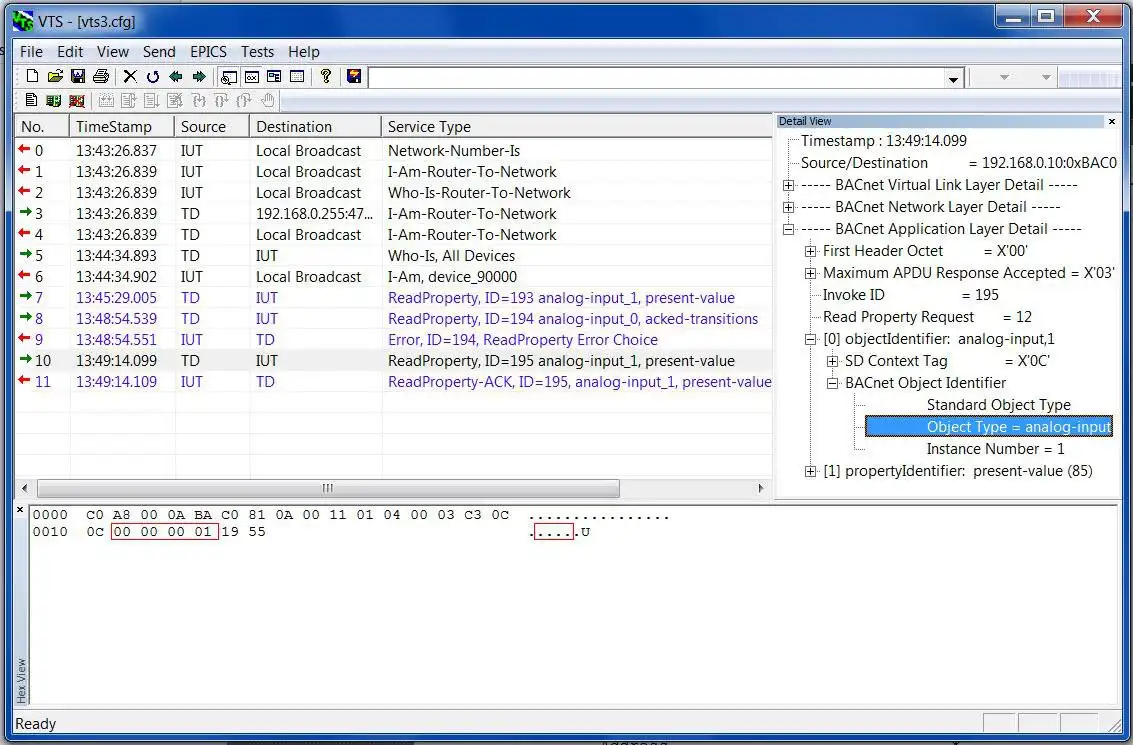Screen dimensions: 1133x745
Task: Click the window layout icon beside hex toggle
Action: pos(275,77)
